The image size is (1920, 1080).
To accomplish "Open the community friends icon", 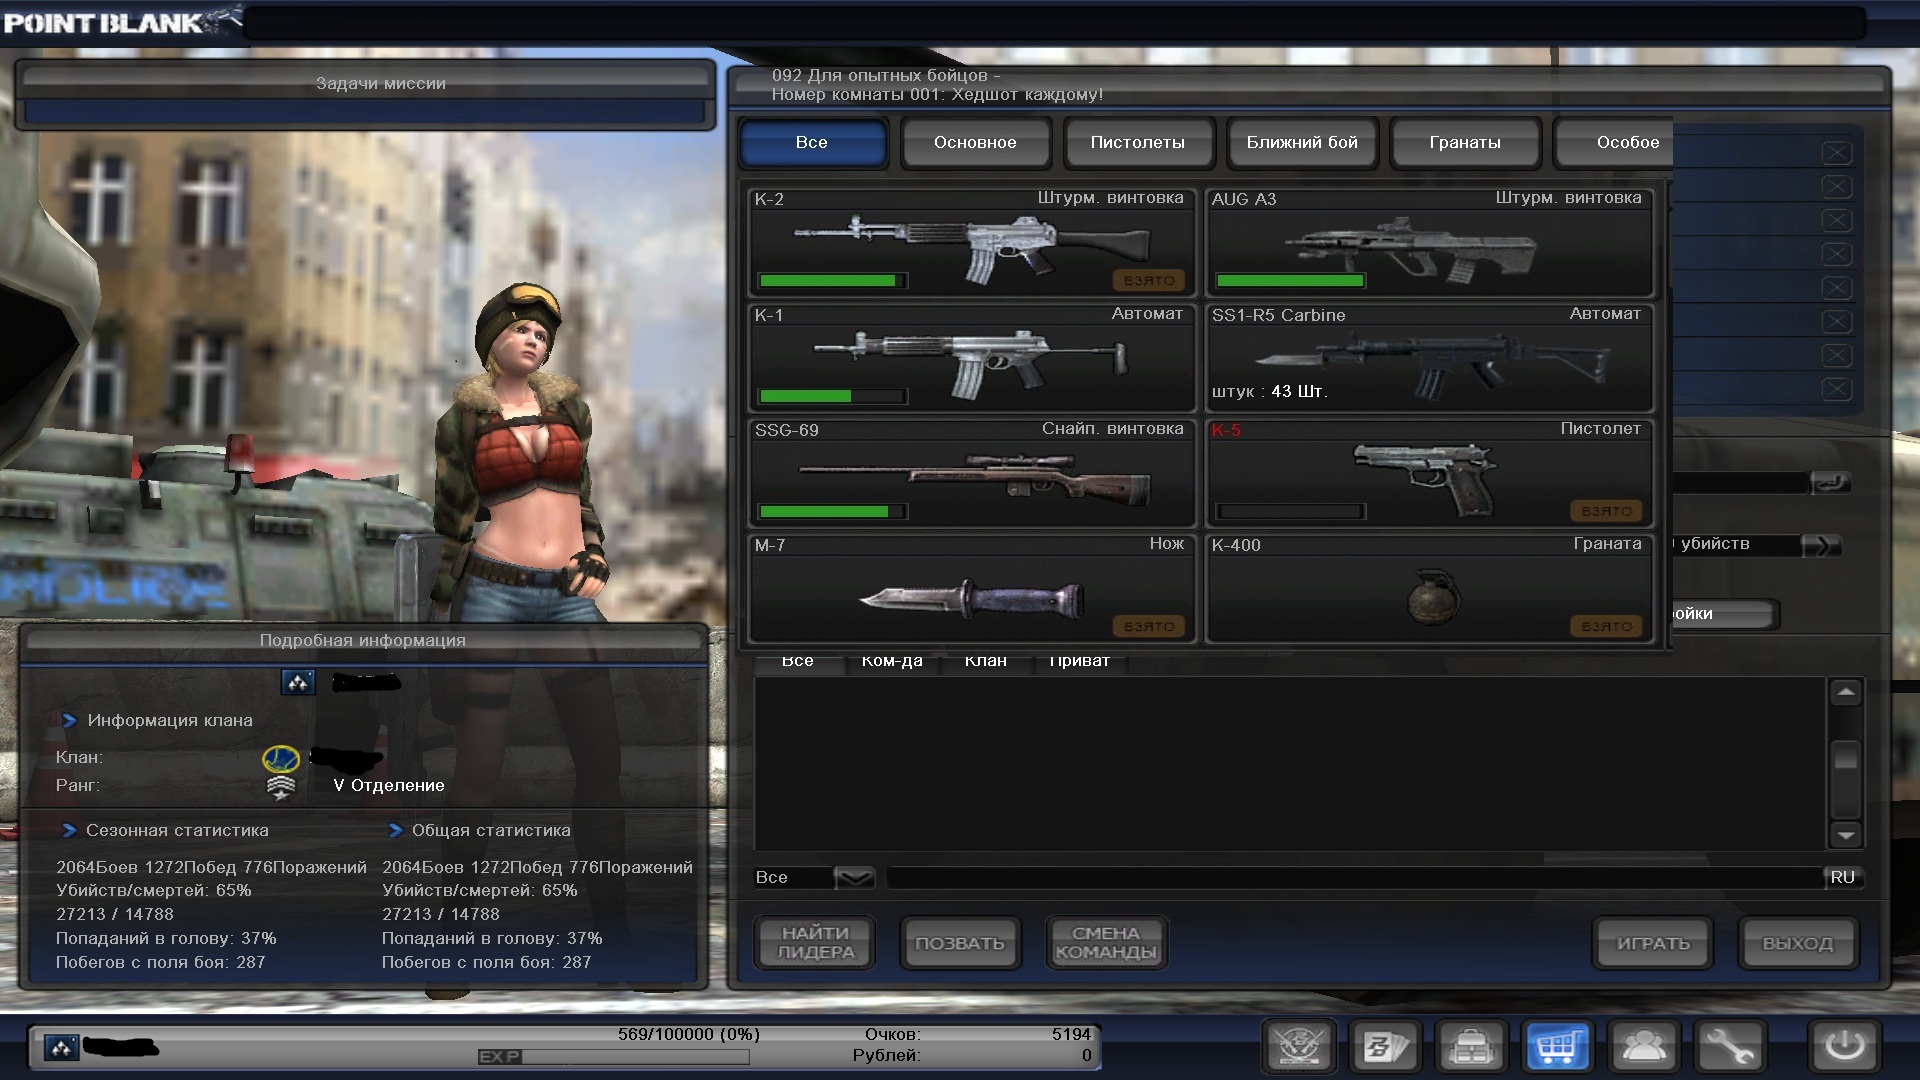I will pos(1643,1047).
